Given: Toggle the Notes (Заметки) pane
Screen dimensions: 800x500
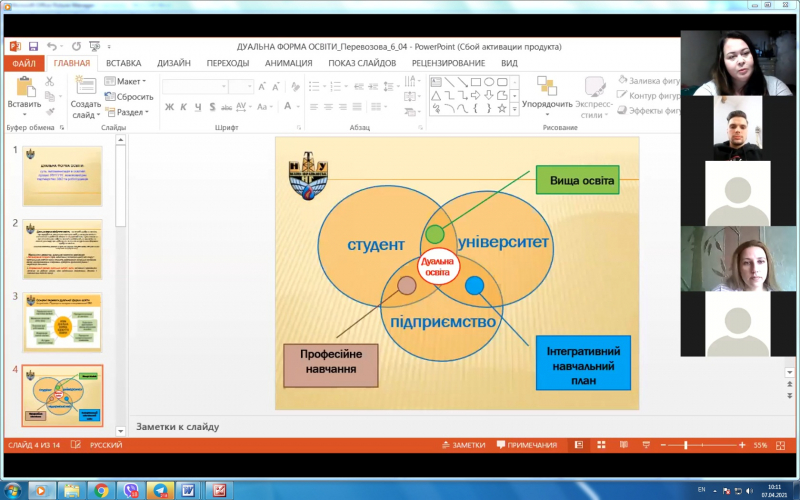Looking at the screenshot, I should pos(462,445).
